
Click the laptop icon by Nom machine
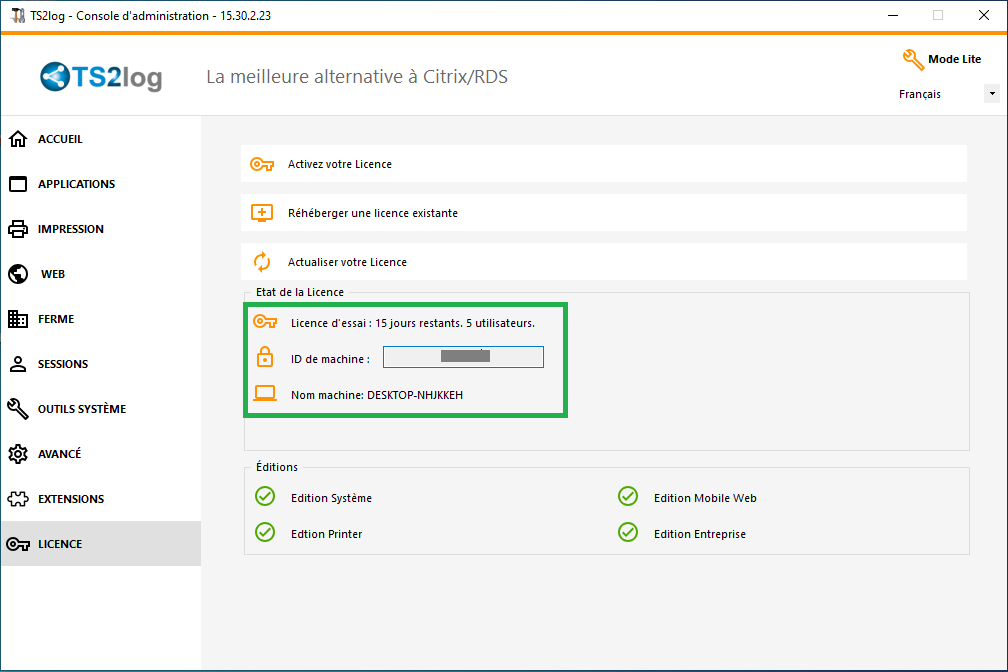[265, 393]
